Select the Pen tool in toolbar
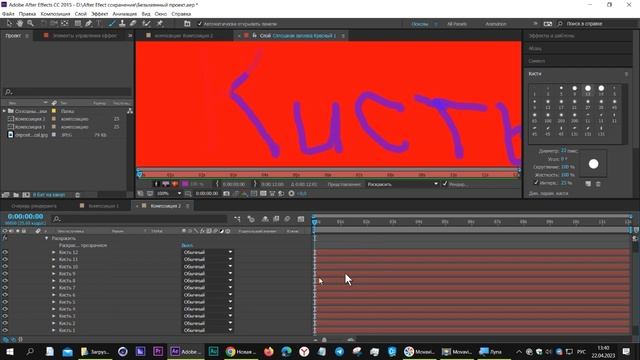640x360 pixels. coord(89,24)
